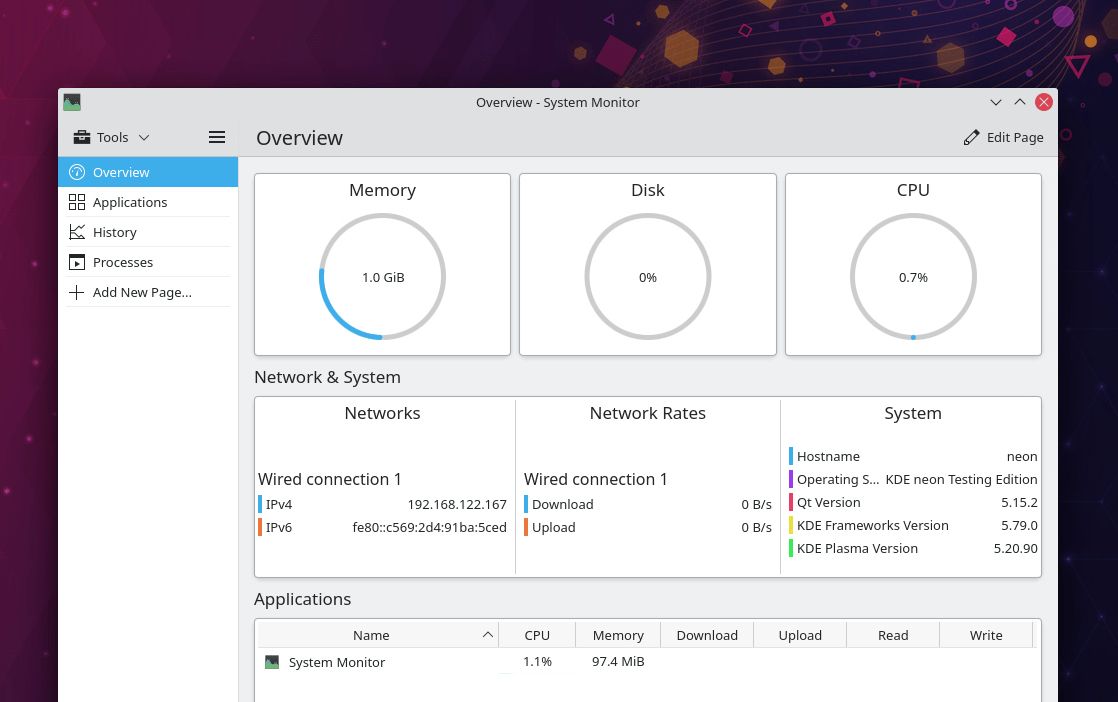Click the Disk usage gauge
The image size is (1118, 702).
647,277
